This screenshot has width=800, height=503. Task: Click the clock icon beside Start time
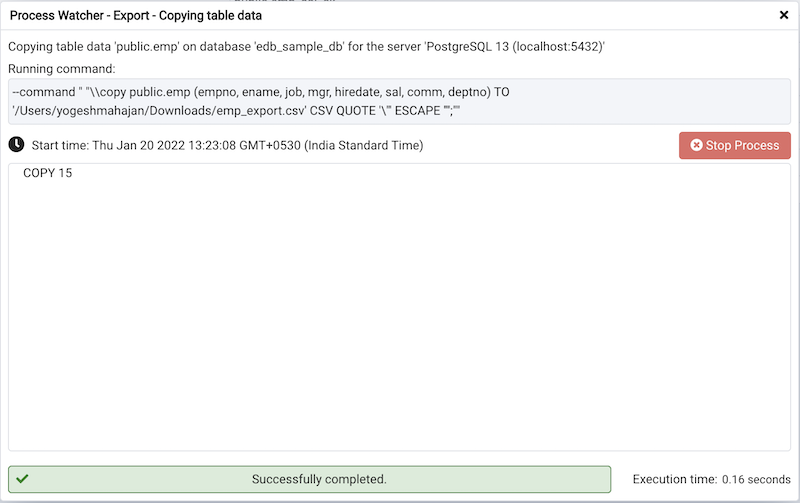(16, 145)
